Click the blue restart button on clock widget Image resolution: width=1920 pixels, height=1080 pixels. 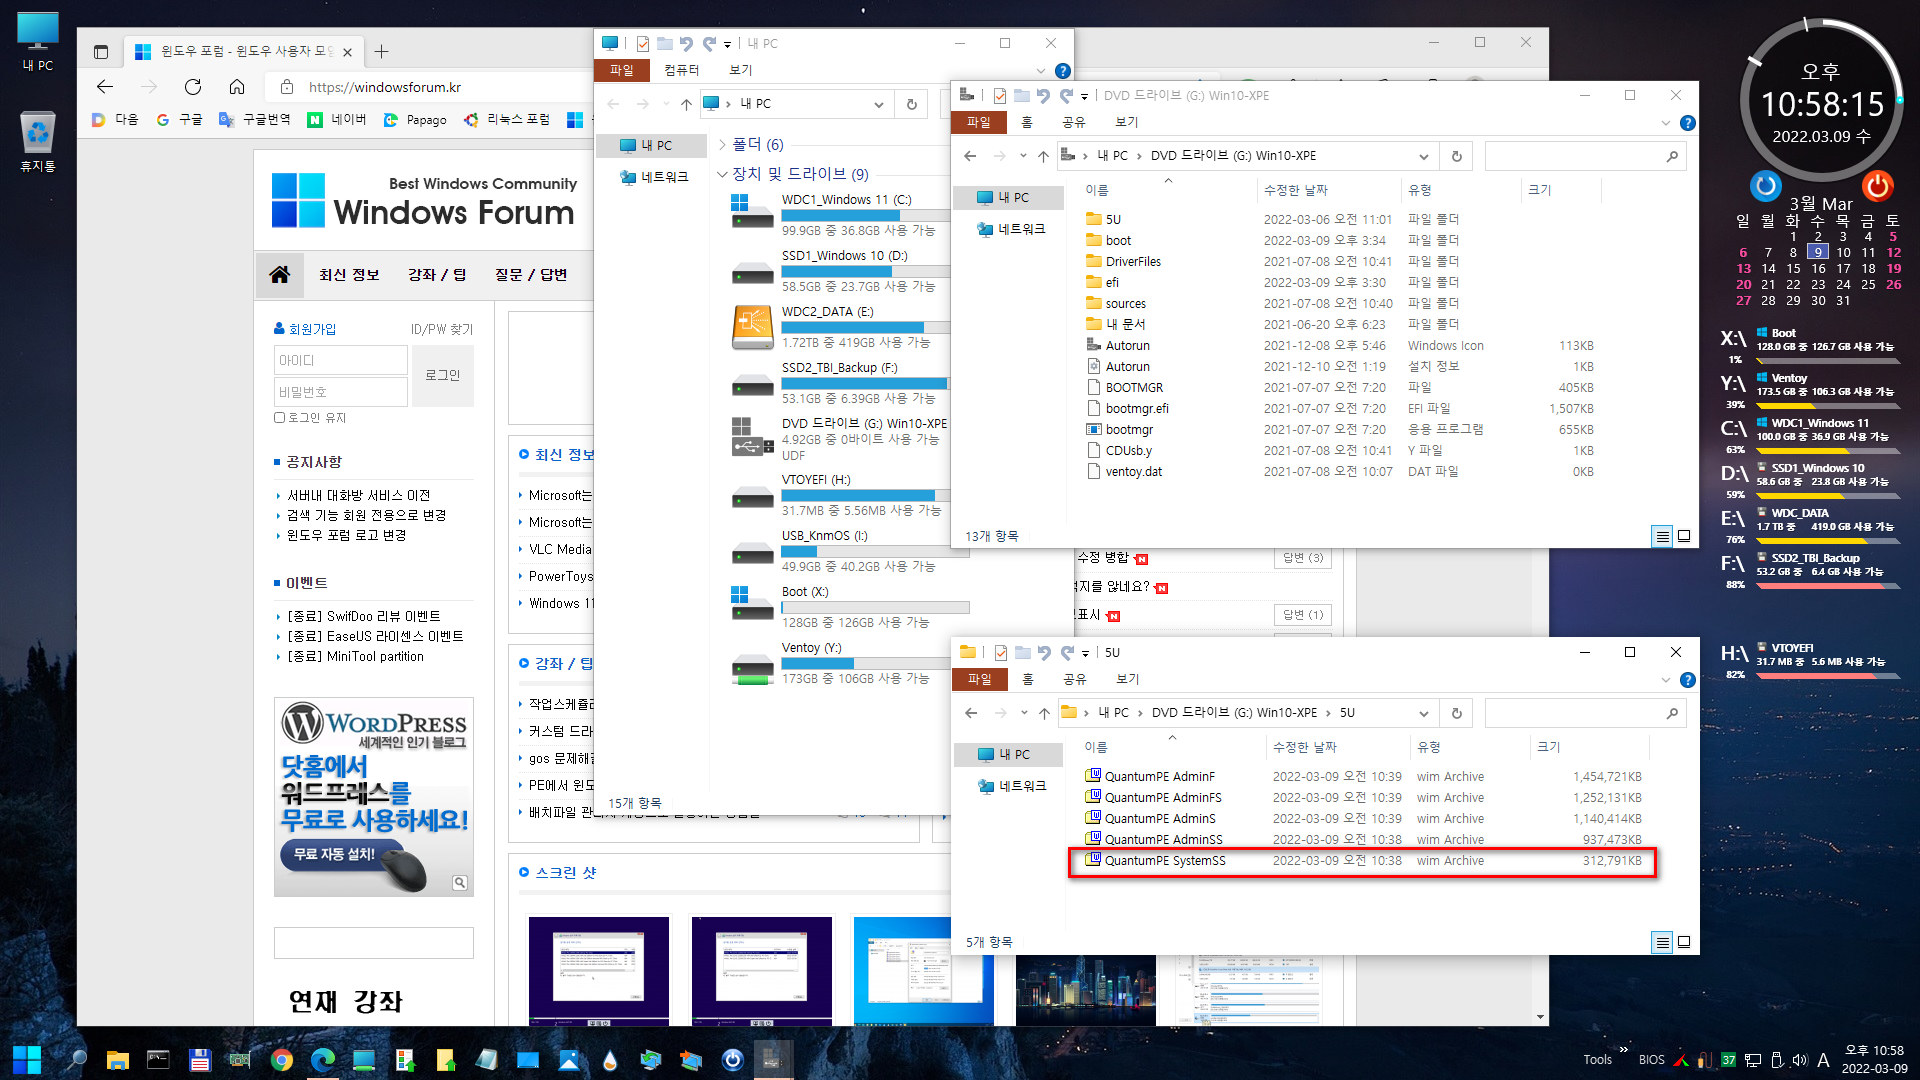coord(1765,185)
